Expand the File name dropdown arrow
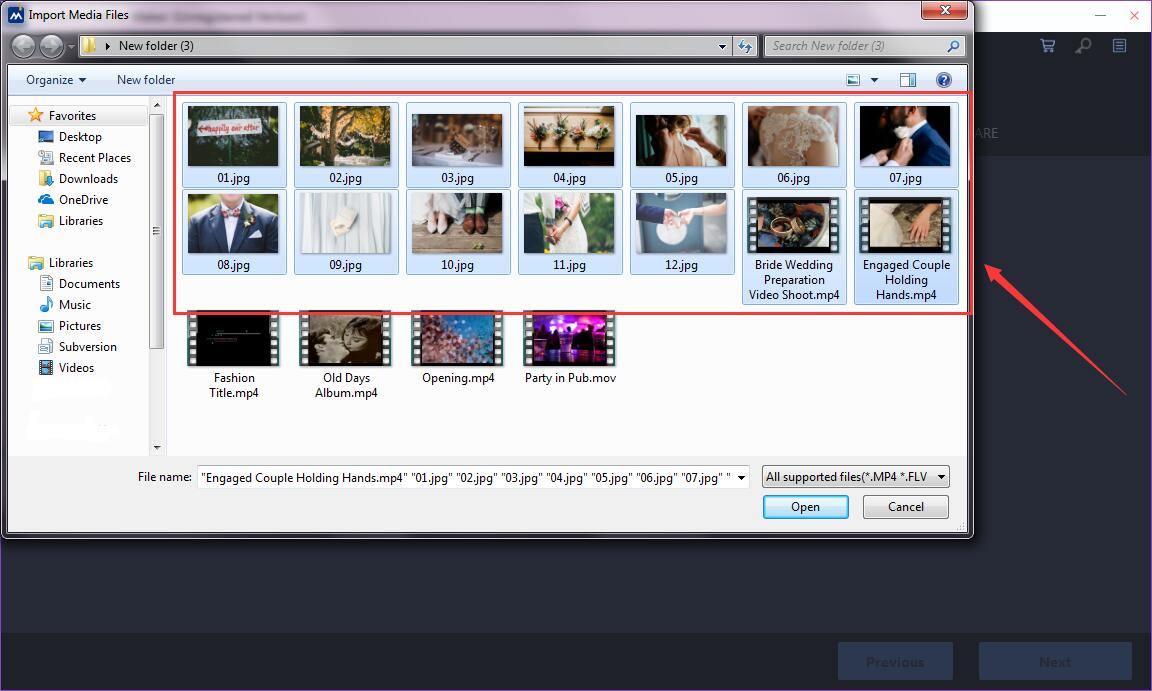 pos(741,478)
